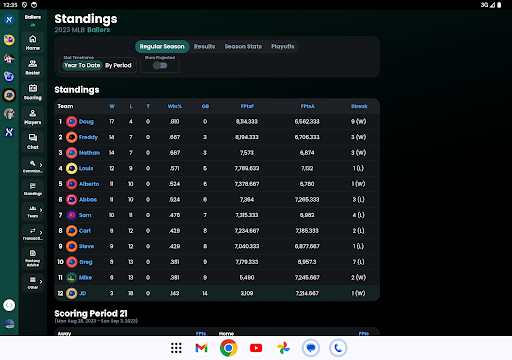The width and height of the screenshot is (512, 360).
Task: Open the Players section
Action: point(33,117)
